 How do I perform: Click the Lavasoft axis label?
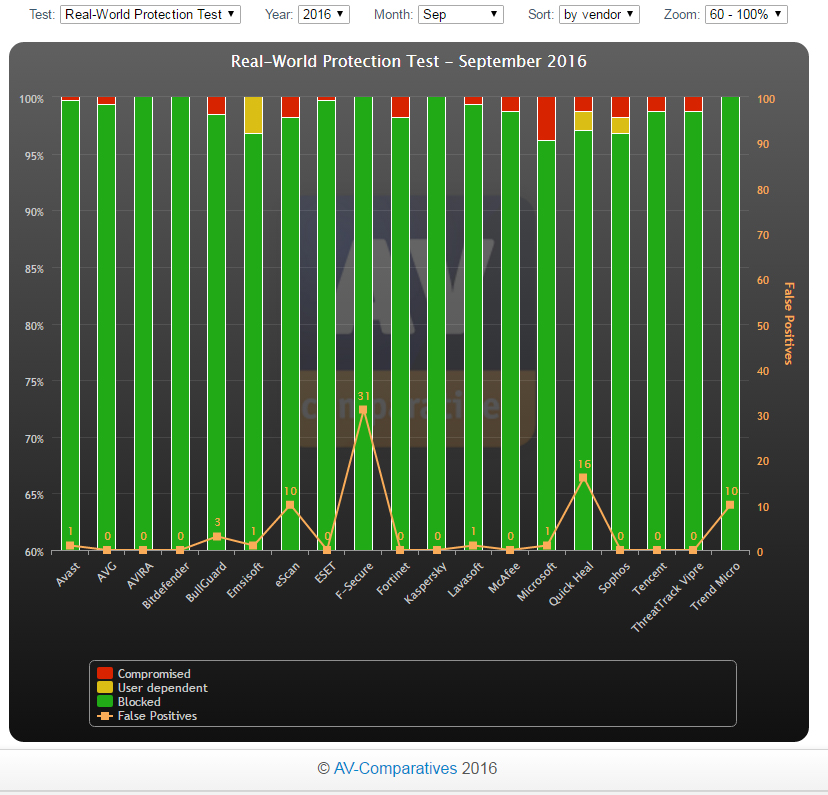(x=466, y=580)
